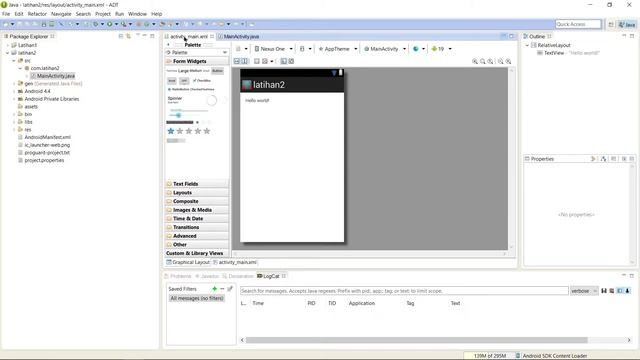
Task: Expand the Latihan1 project node
Action: (x=7, y=45)
